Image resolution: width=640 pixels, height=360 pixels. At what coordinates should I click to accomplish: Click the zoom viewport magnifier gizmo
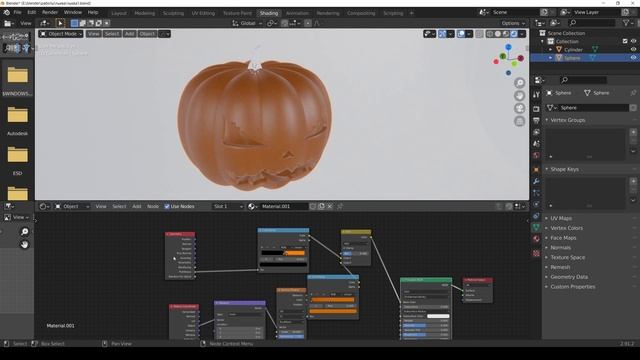[520, 83]
